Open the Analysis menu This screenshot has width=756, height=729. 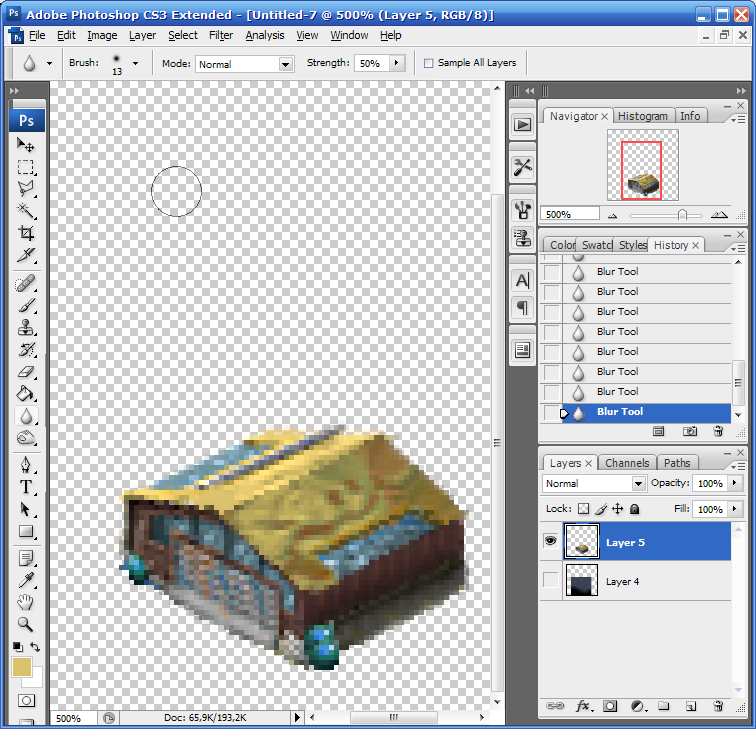coord(265,35)
